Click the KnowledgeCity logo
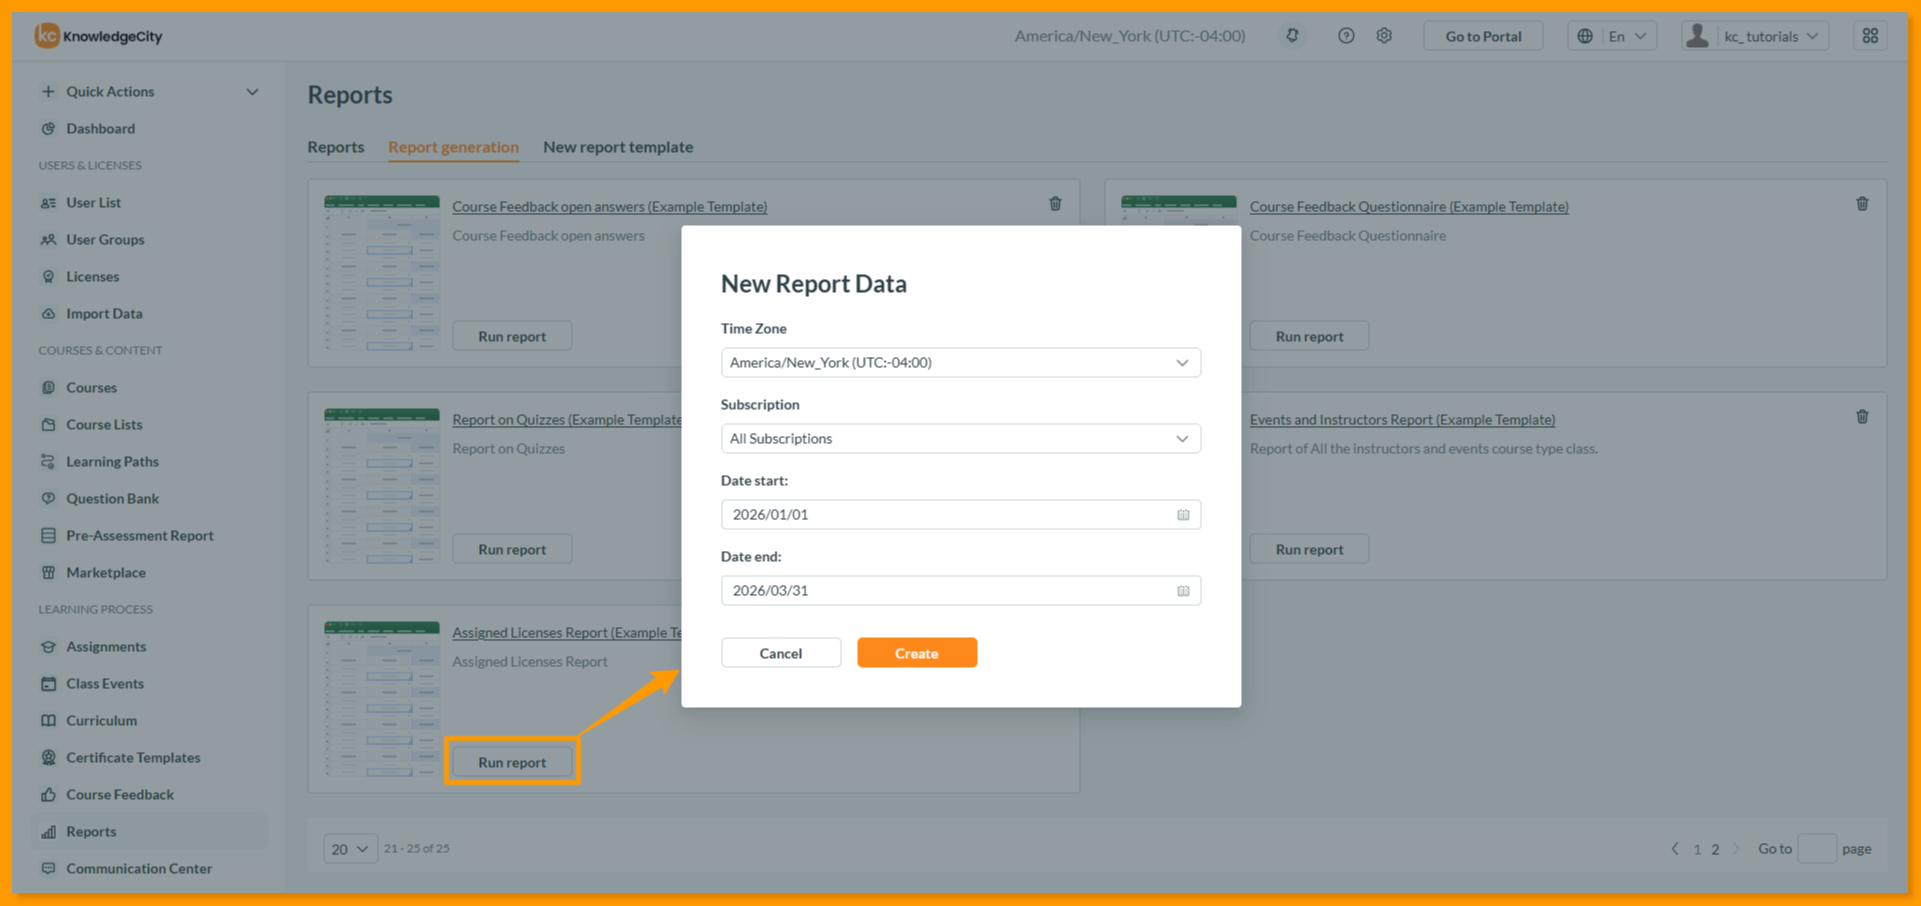Viewport: 1921px width, 906px height. pyautogui.click(x=98, y=36)
